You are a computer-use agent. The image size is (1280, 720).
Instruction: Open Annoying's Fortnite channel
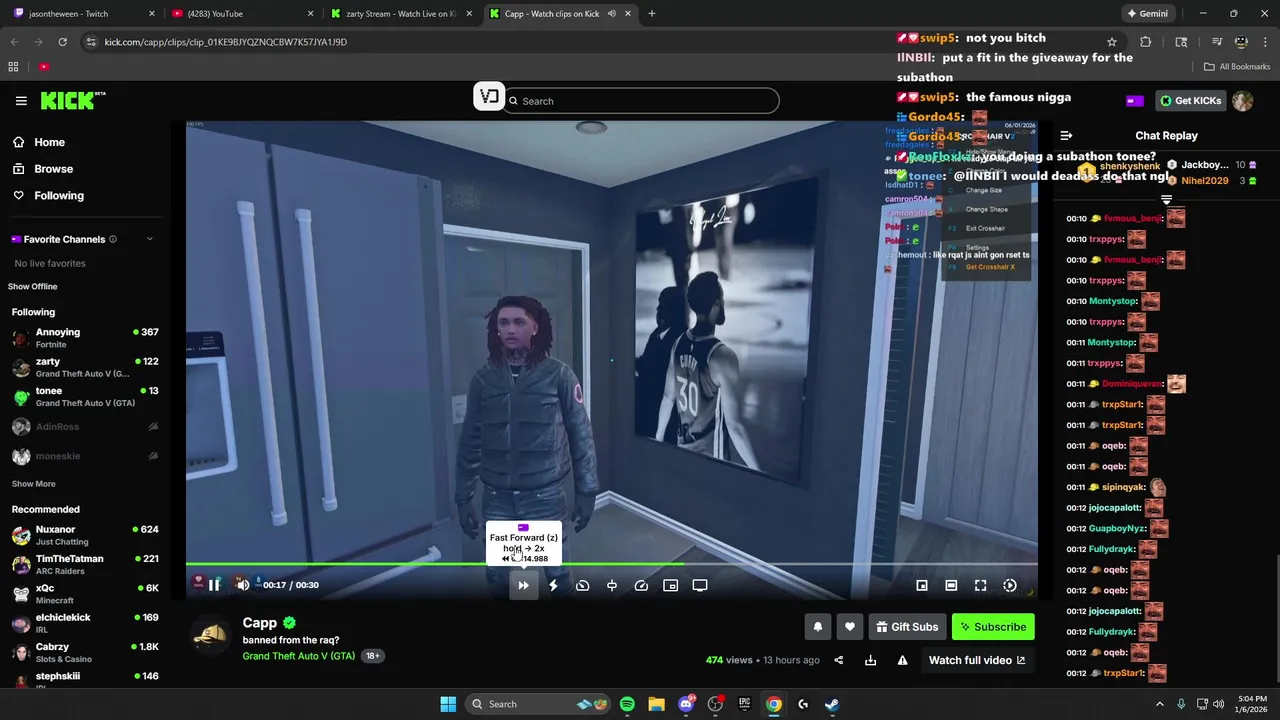click(x=85, y=338)
